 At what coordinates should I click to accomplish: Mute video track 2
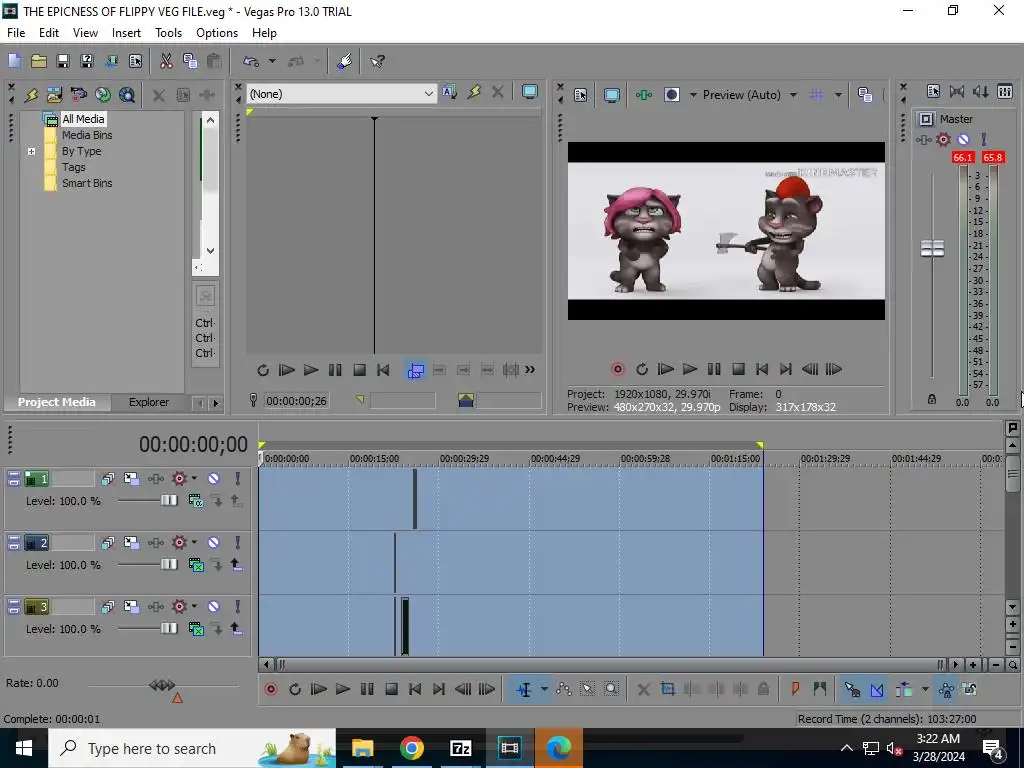(214, 543)
